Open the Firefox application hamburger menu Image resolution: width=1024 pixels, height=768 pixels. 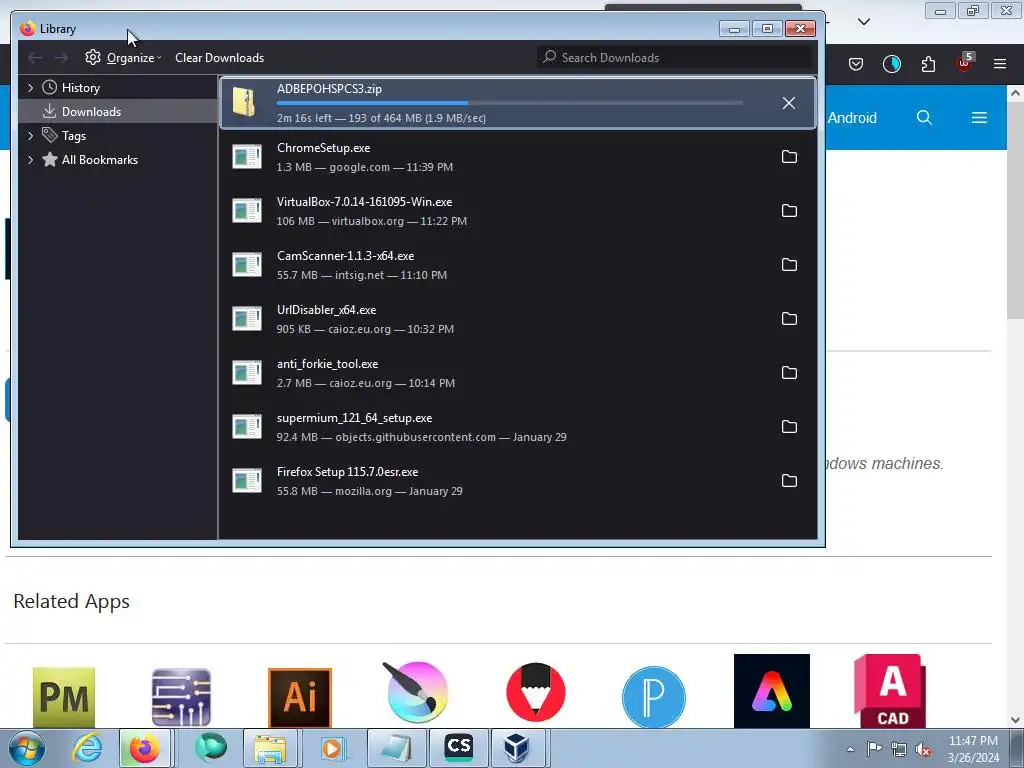pos(1000,64)
